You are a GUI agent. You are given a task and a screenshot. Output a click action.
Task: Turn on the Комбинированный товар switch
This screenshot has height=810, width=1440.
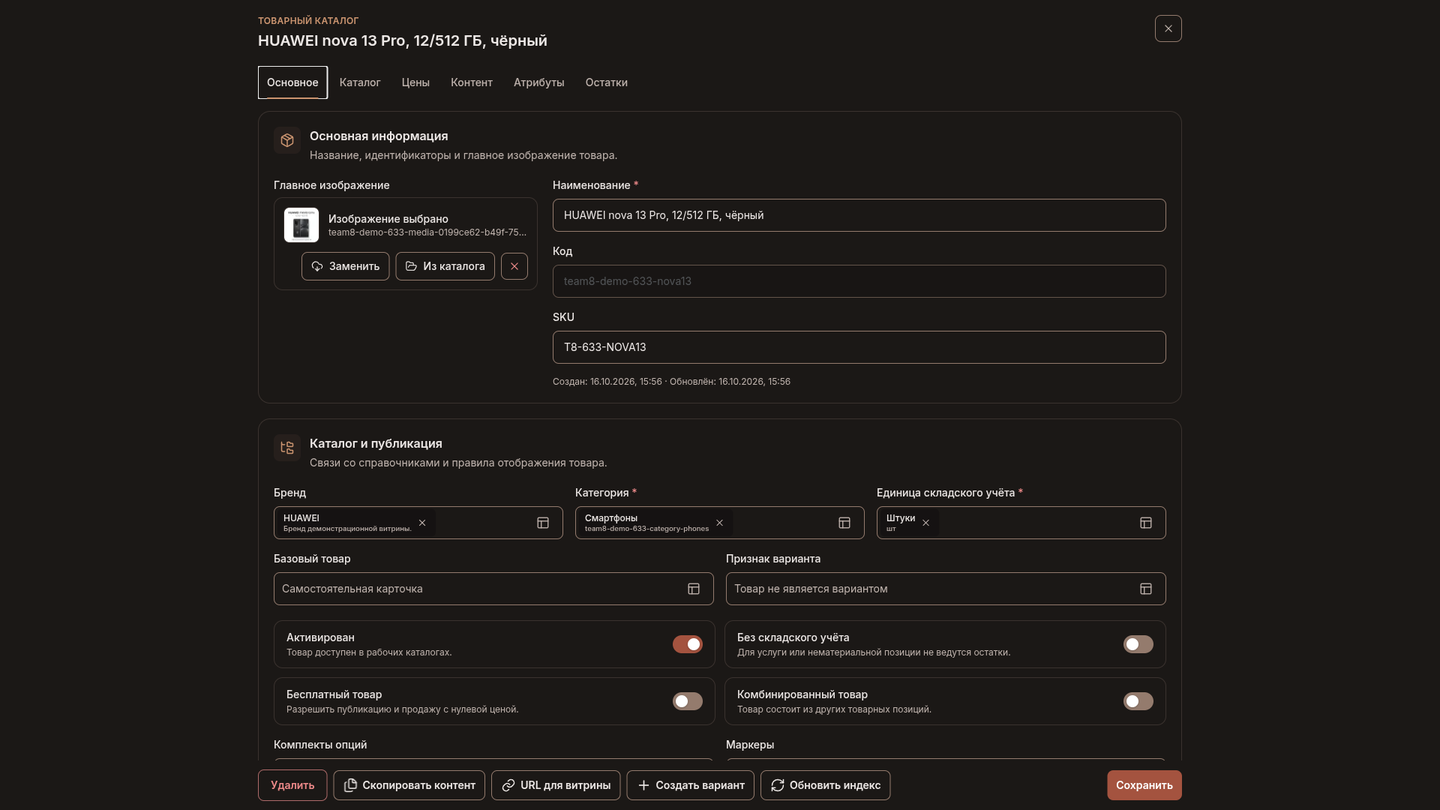[x=1138, y=701]
